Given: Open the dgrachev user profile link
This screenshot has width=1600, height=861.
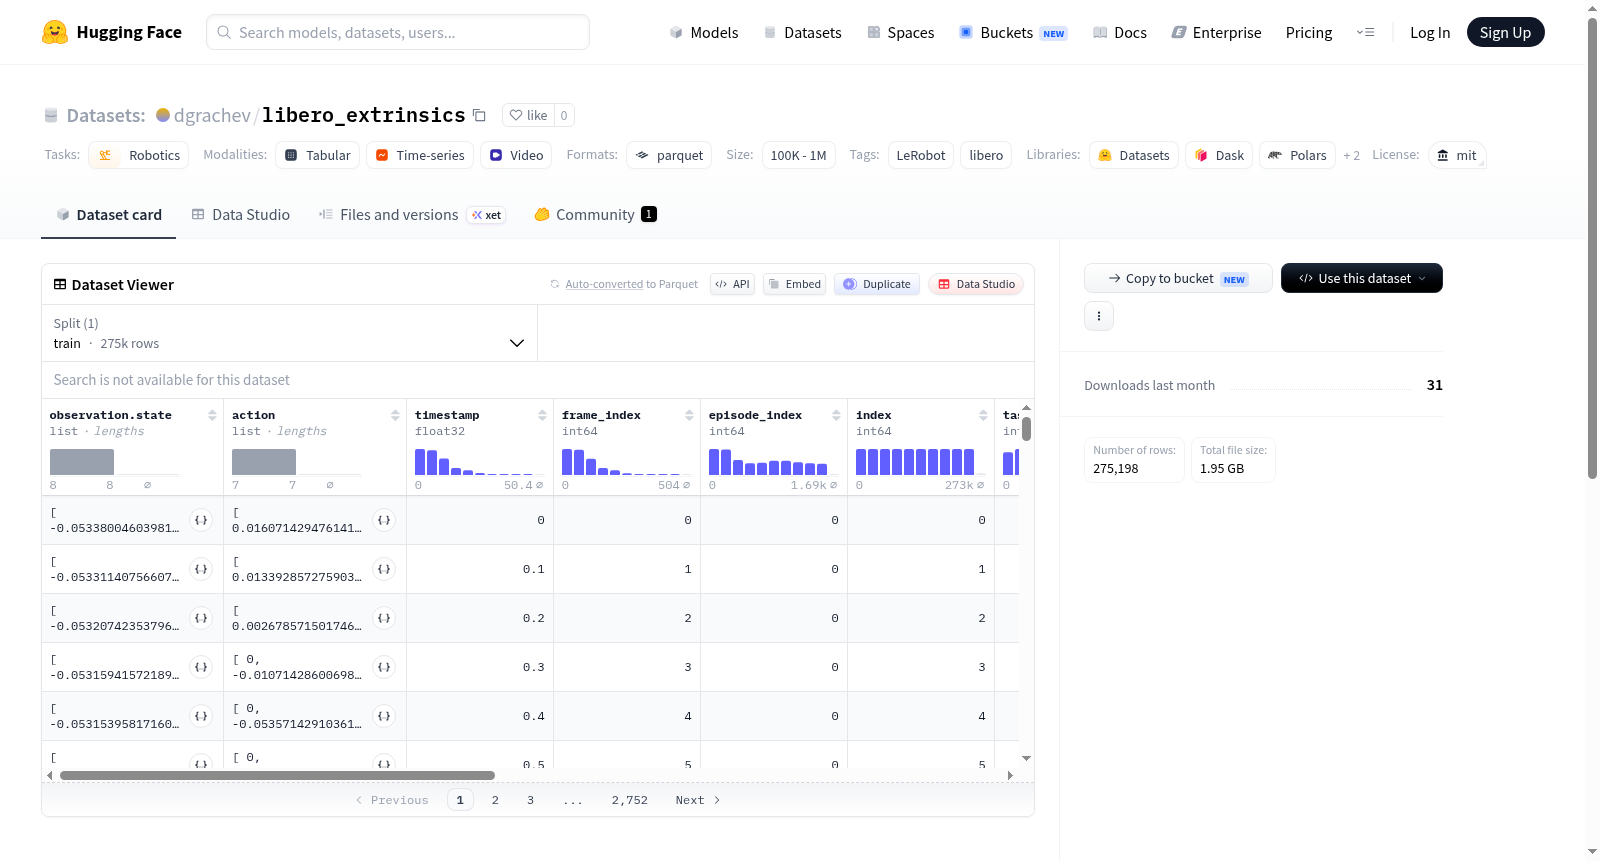Looking at the screenshot, I should tap(212, 115).
